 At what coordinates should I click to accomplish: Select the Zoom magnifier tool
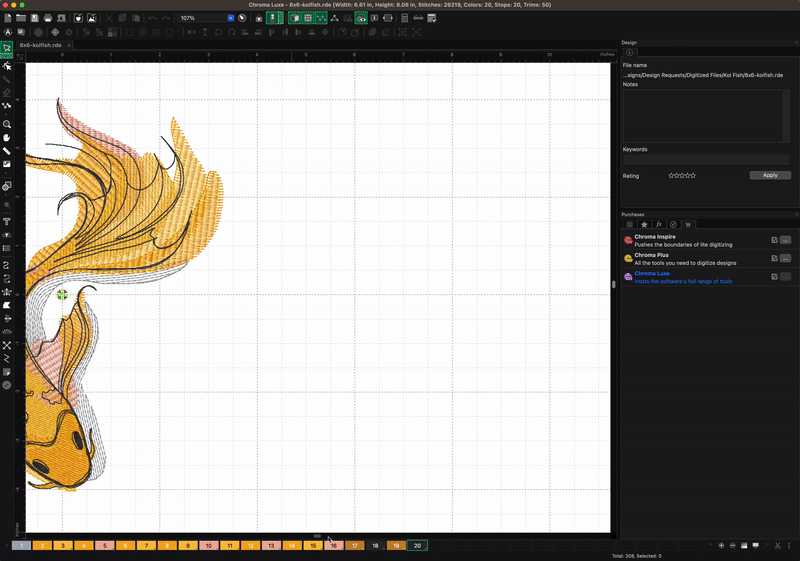click(7, 124)
